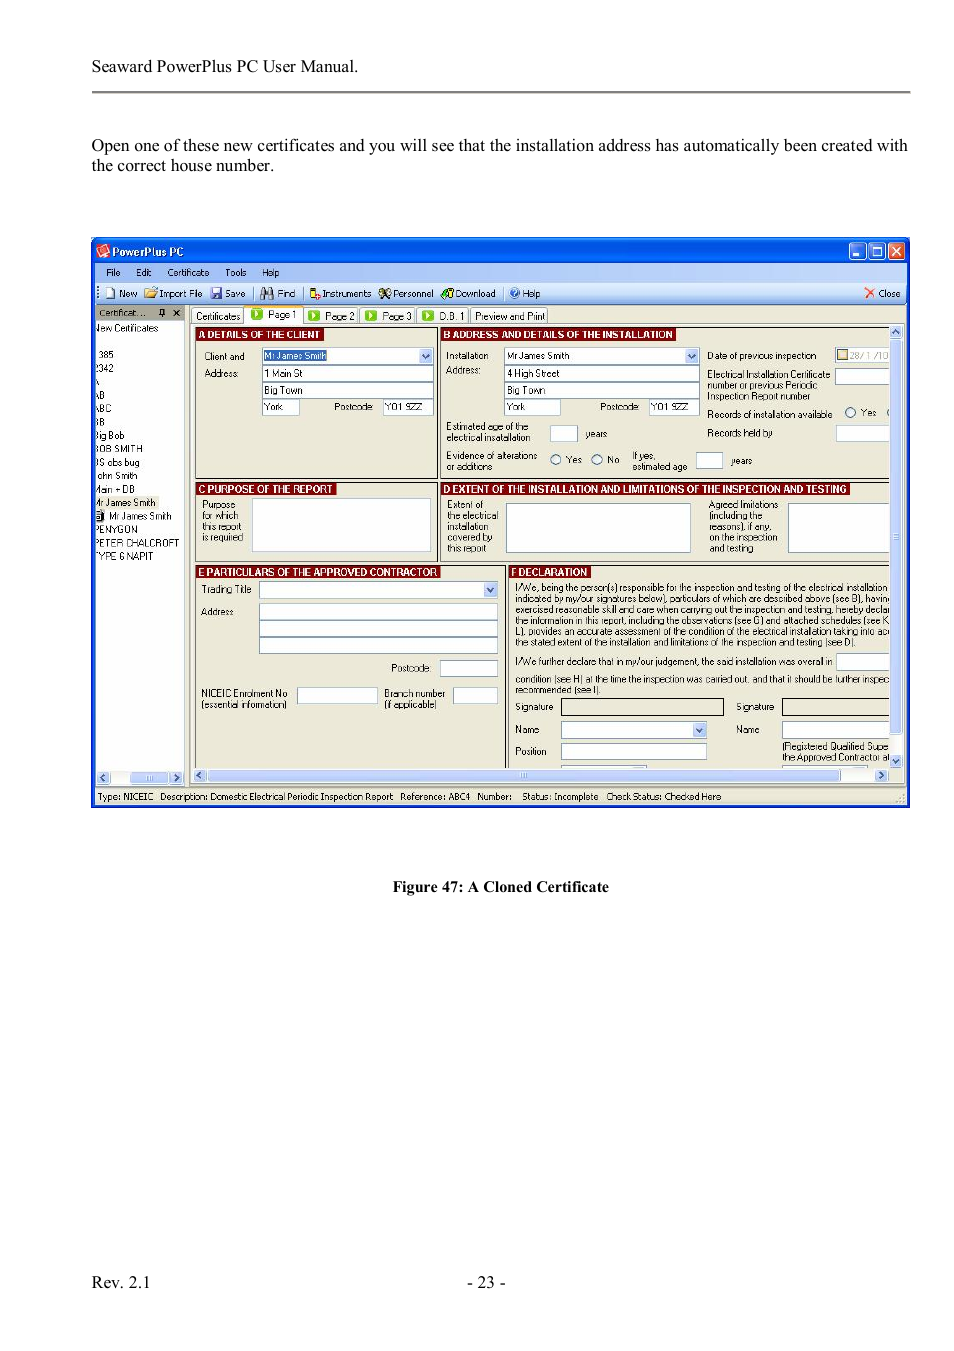
Task: Click the form's vertical scrollbar up arrow
Action: point(896,332)
